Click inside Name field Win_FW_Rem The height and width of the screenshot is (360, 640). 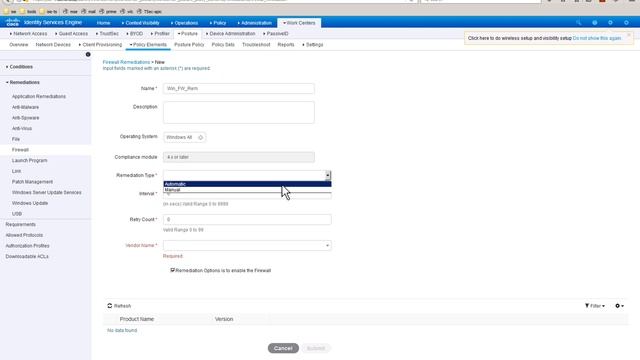pyautogui.click(x=239, y=88)
